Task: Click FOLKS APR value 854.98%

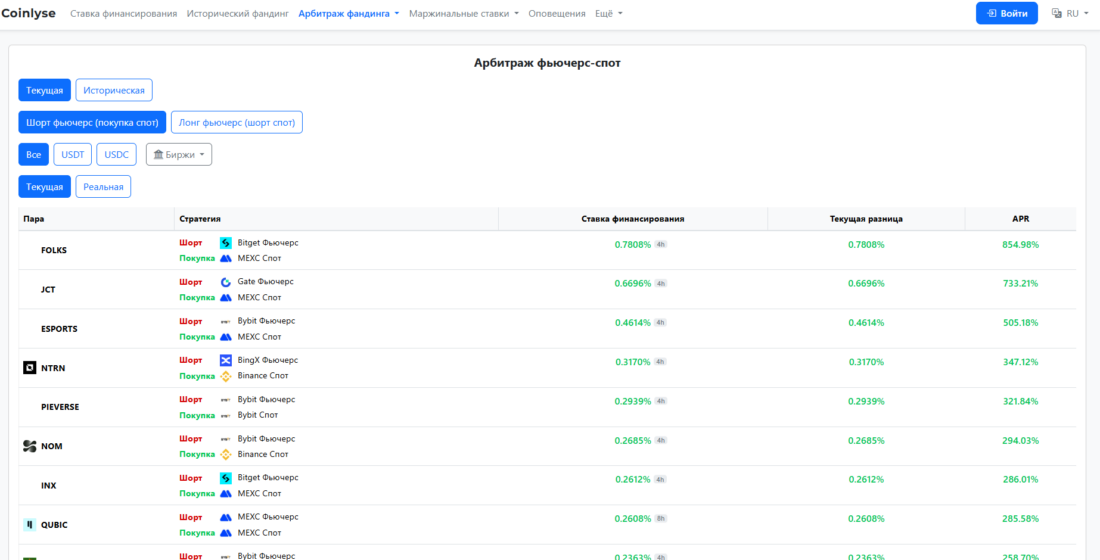Action: 1020,244
